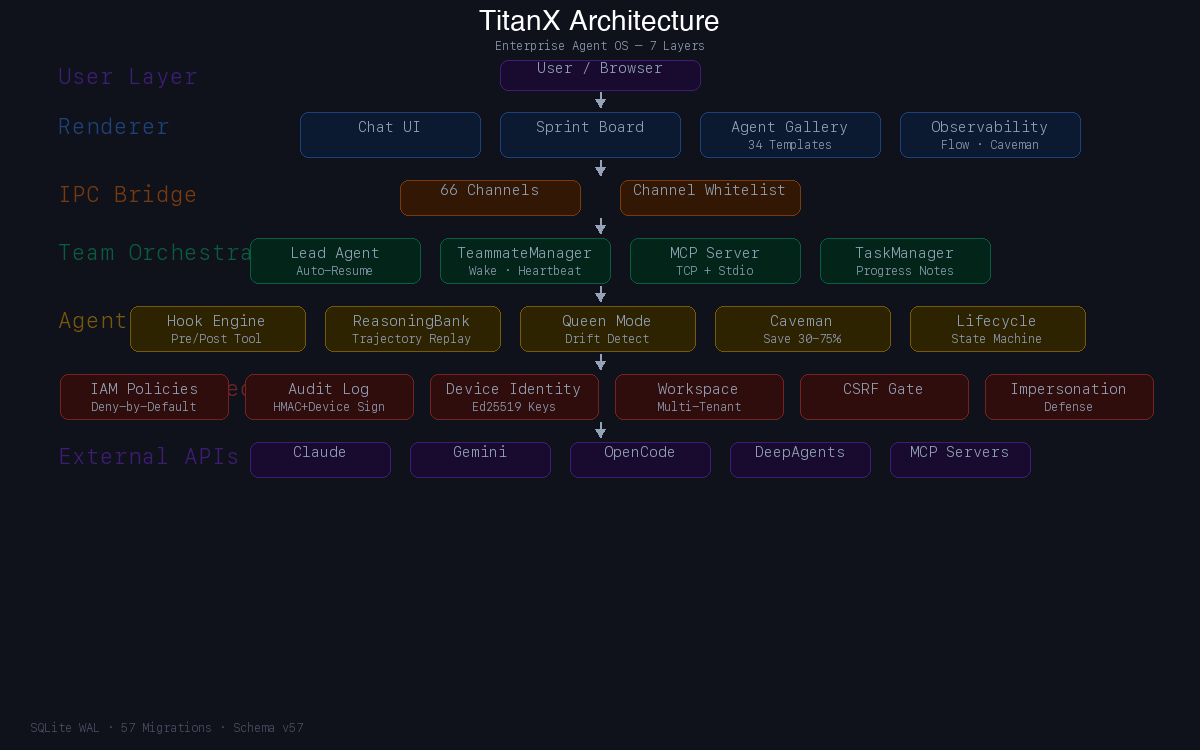Click the Agent Gallery with 34 Templates
1200x750 pixels.
[790, 134]
